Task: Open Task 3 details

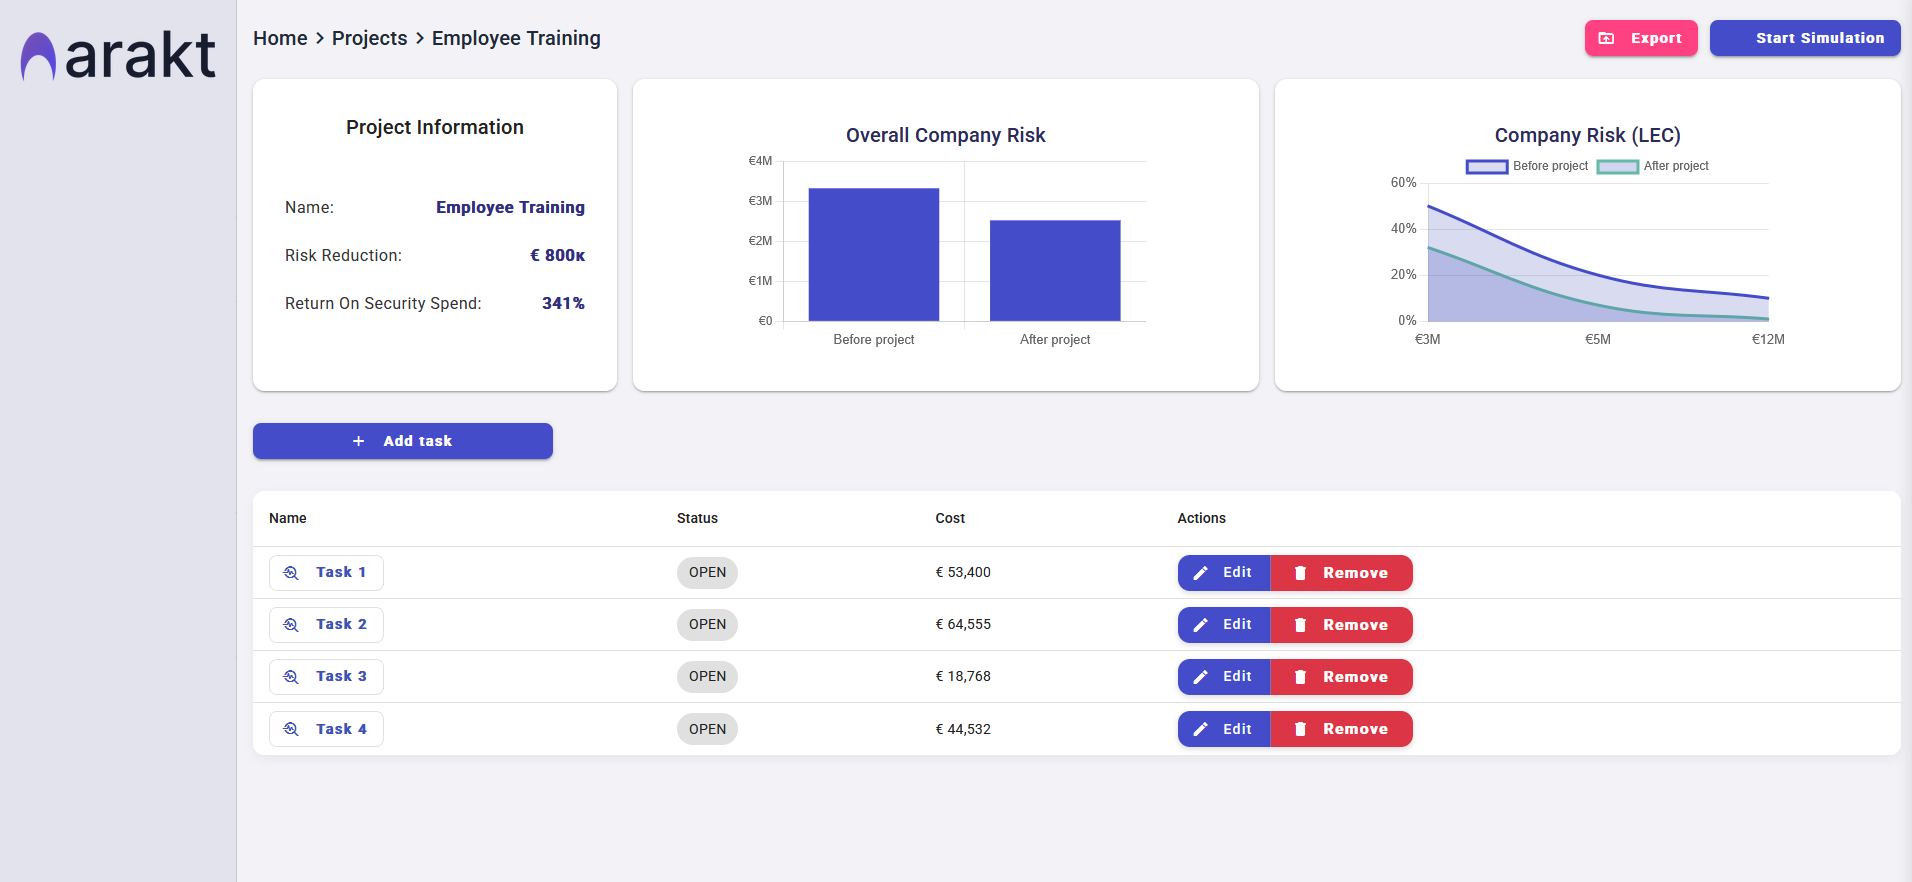Action: click(326, 677)
